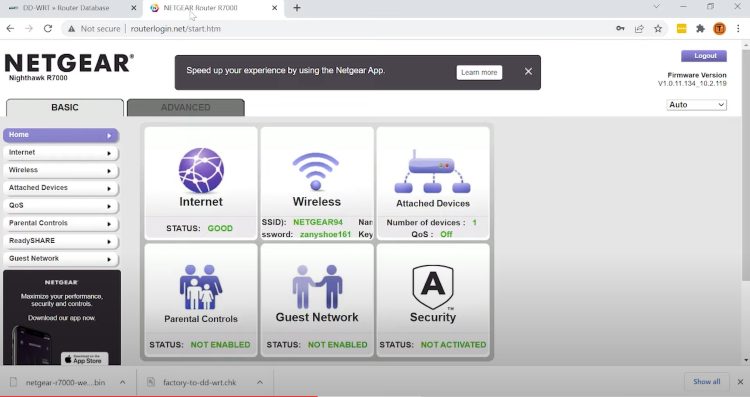This screenshot has height=397, width=750.
Task: Click the Not secure warning icon
Action: 71,29
